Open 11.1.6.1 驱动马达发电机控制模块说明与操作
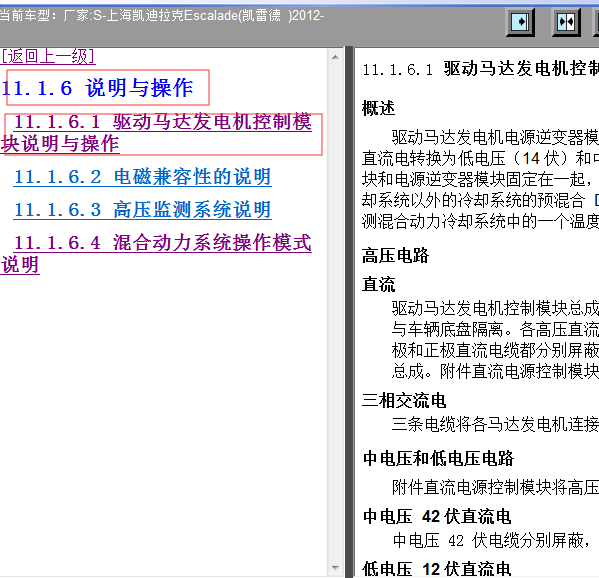 [x=157, y=133]
